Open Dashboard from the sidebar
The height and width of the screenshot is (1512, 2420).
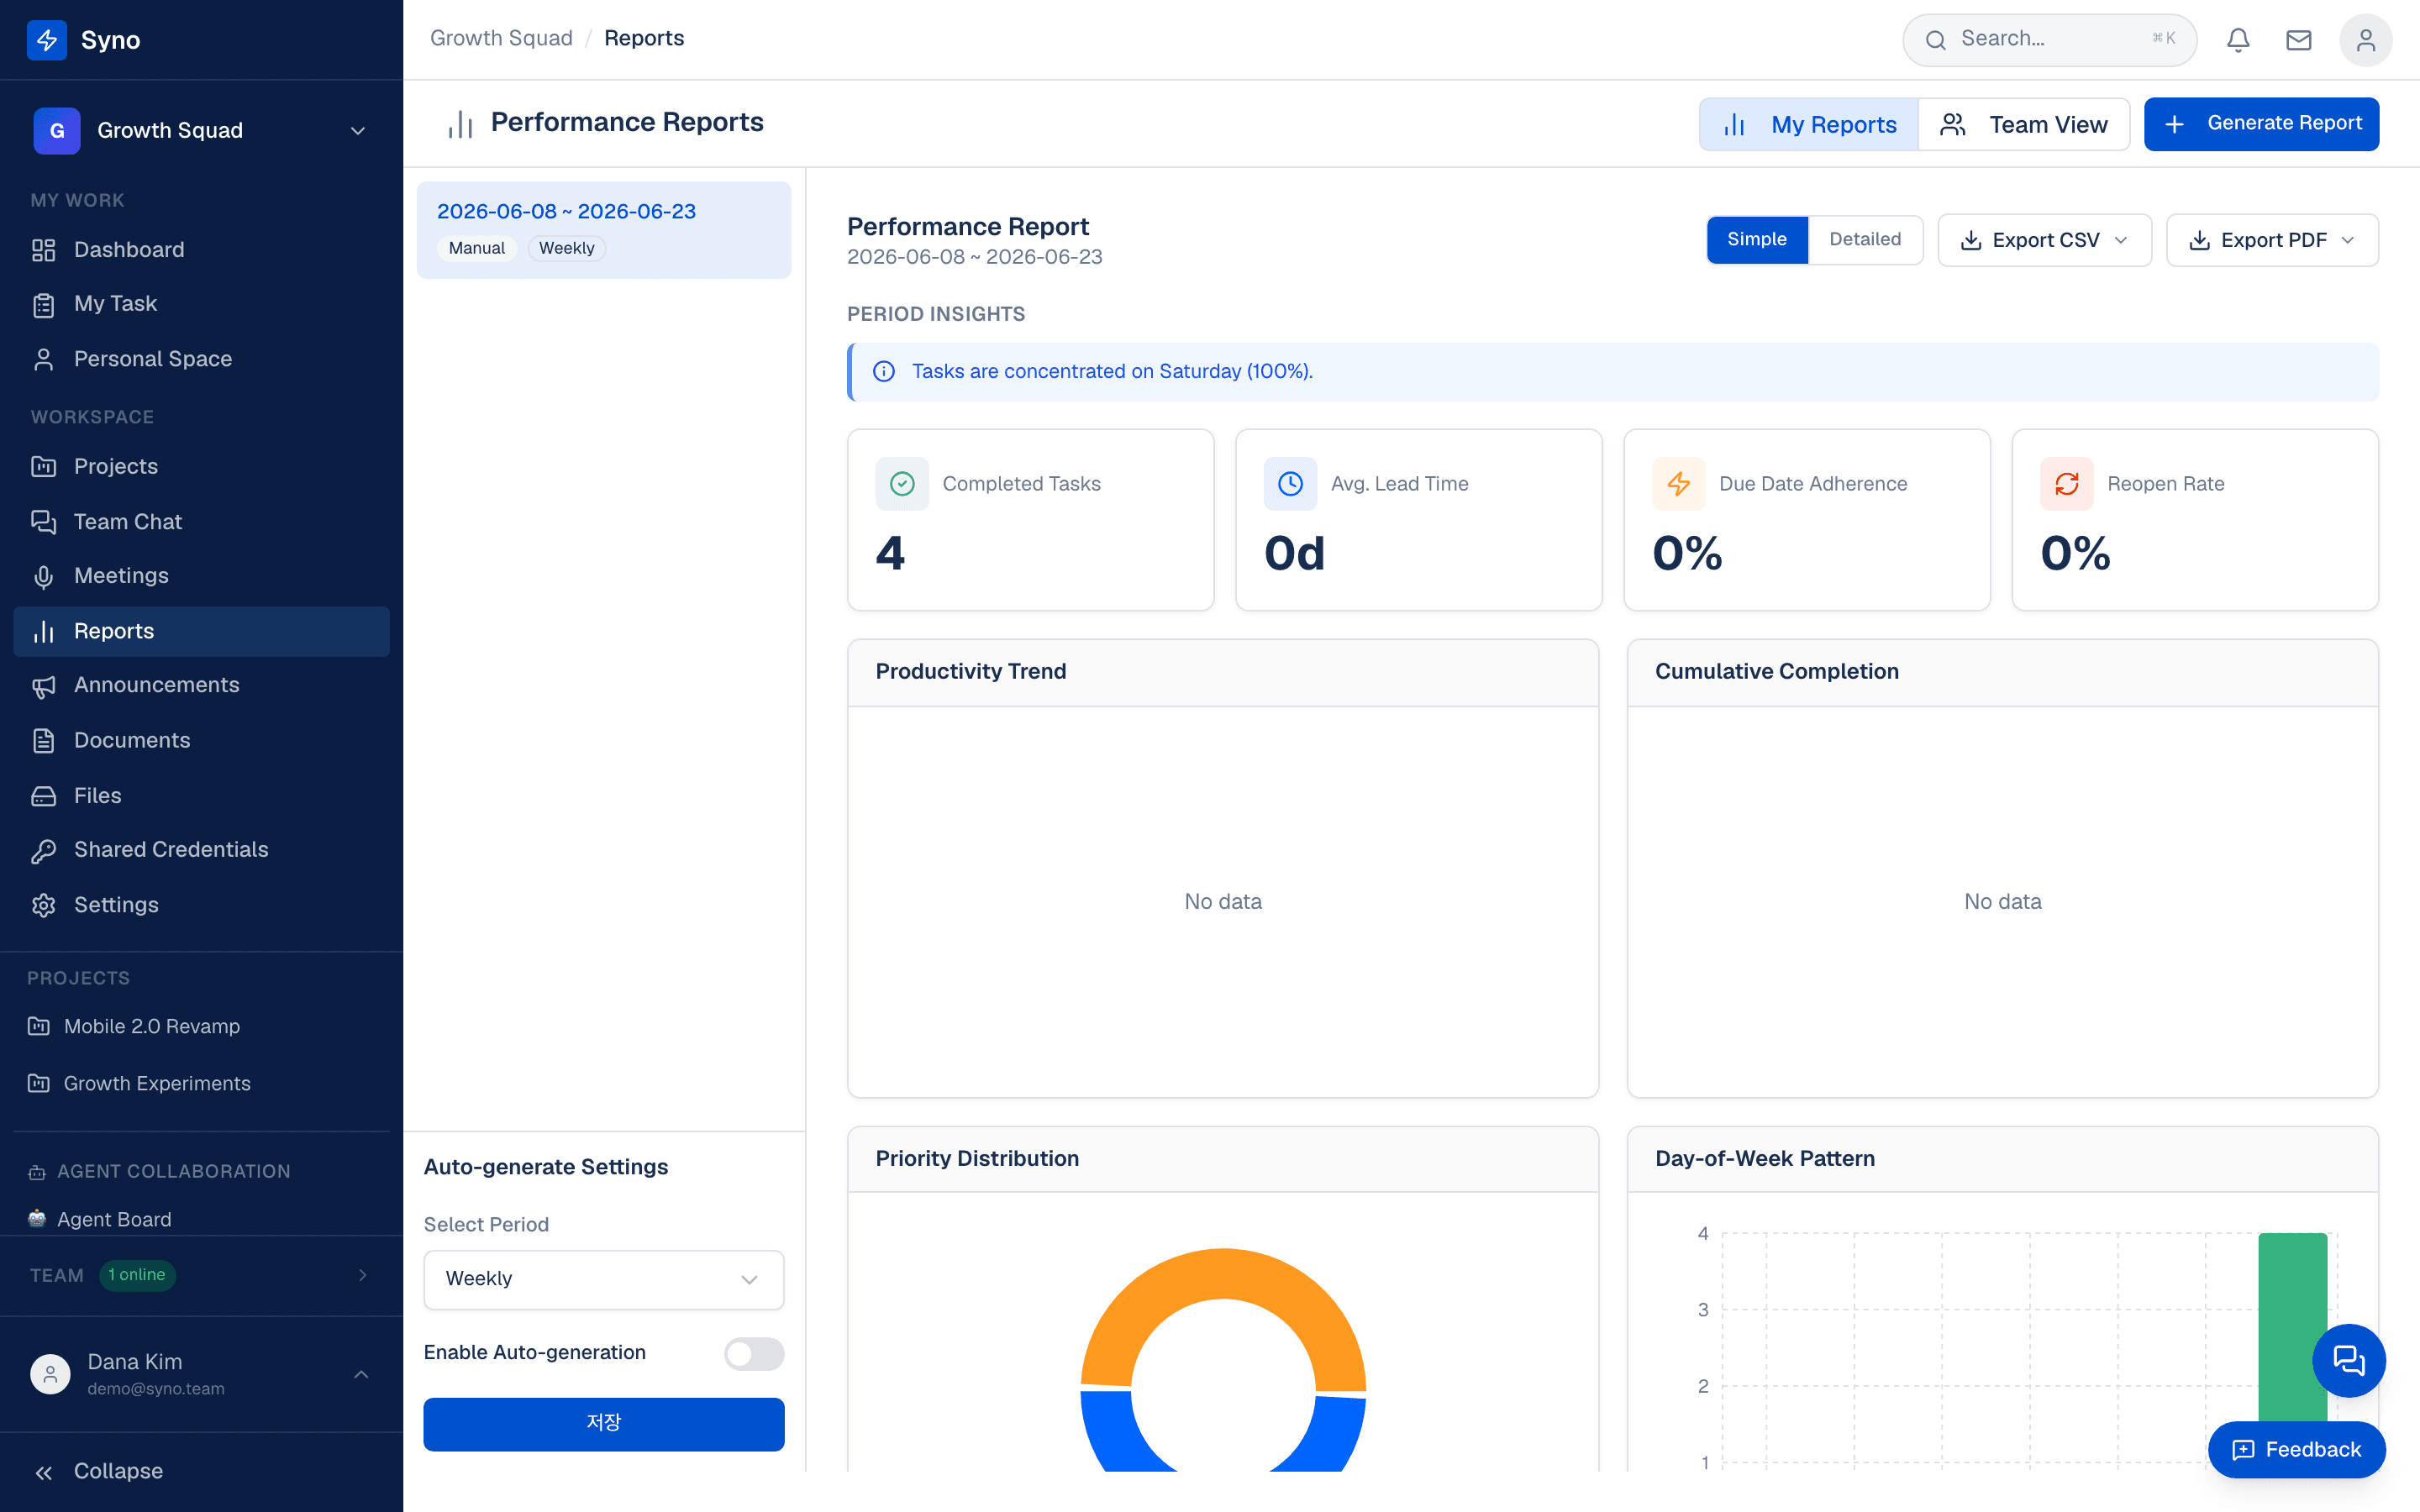click(201, 249)
